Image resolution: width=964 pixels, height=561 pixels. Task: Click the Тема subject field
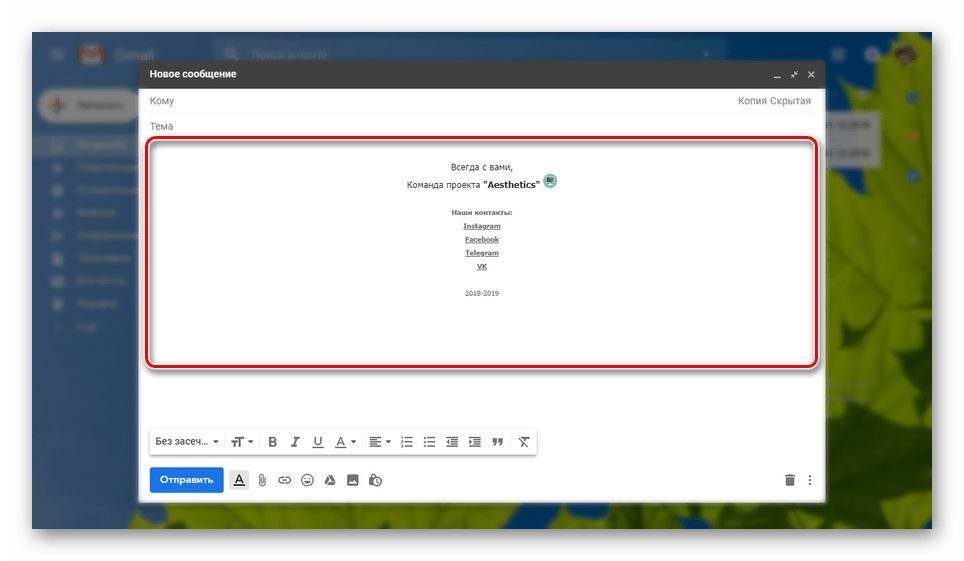click(x=481, y=126)
